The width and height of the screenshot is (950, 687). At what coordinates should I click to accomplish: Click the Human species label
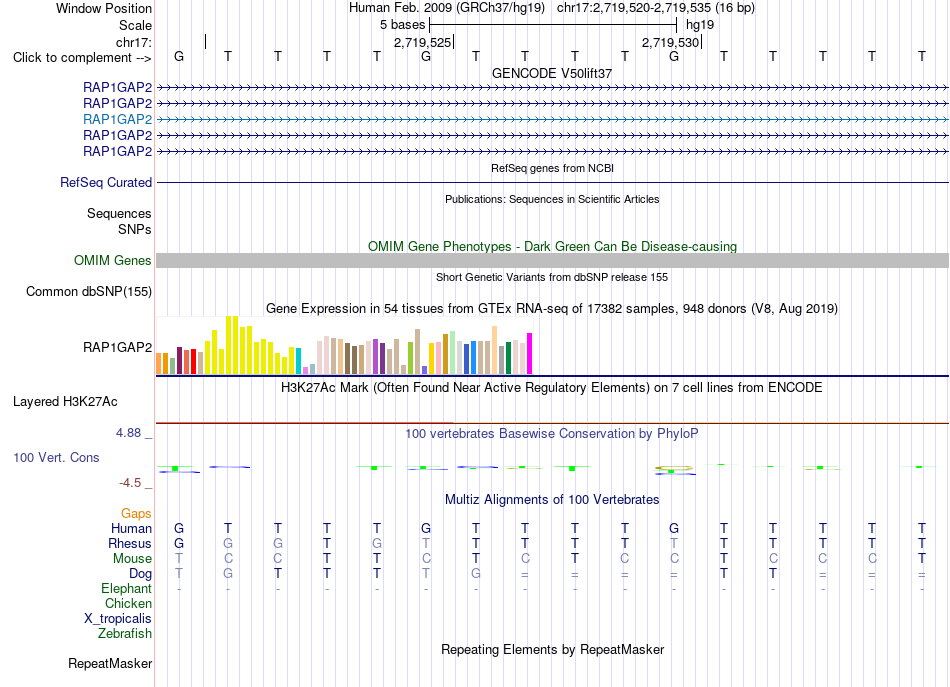pos(131,528)
